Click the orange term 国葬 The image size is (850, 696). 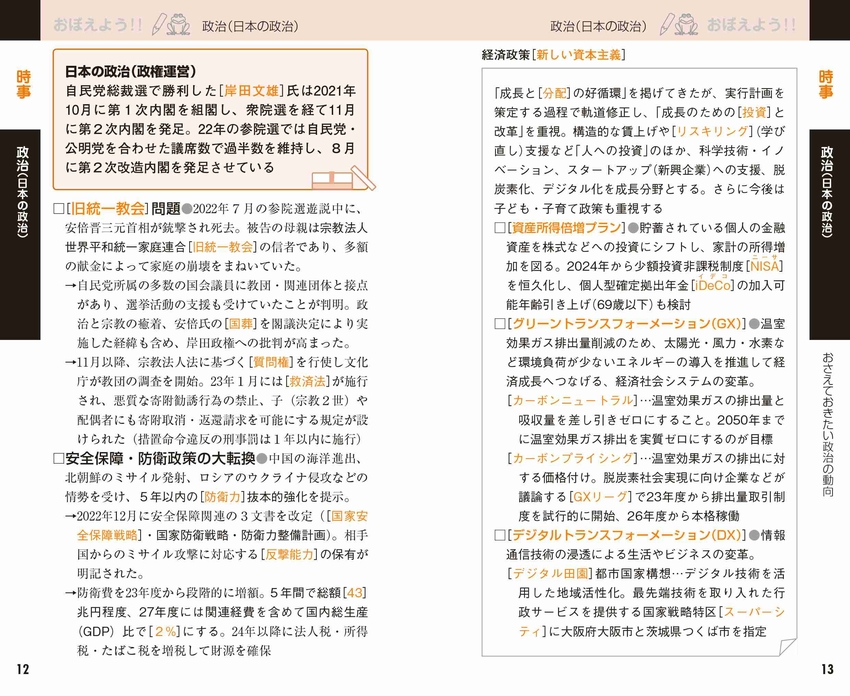pos(242,324)
